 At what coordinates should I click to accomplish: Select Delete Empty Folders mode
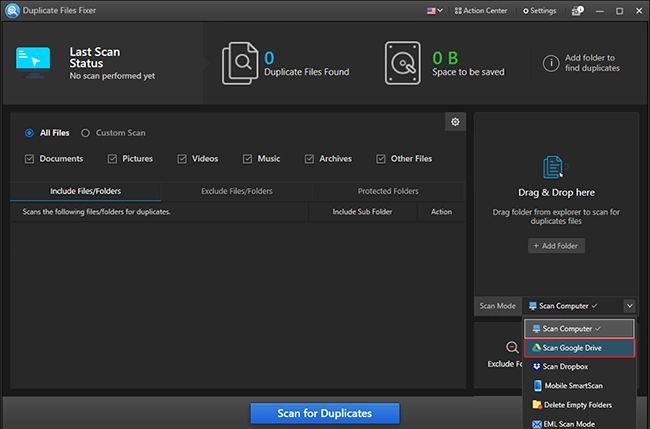[x=579, y=405]
